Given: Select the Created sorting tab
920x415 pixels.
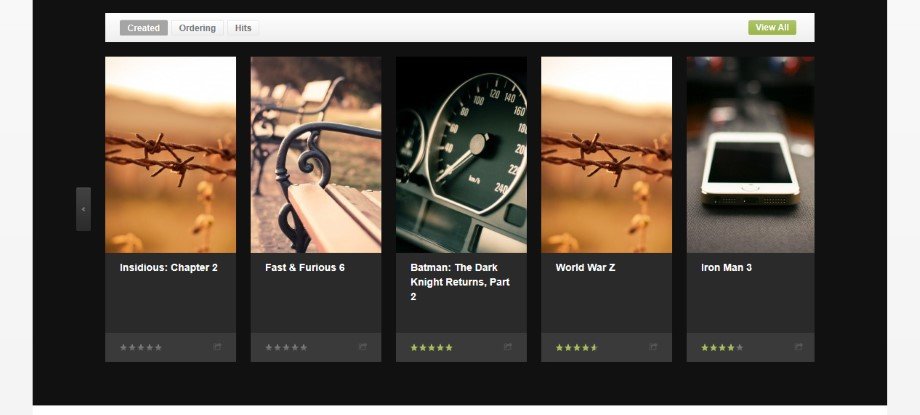Looking at the screenshot, I should click(x=144, y=28).
